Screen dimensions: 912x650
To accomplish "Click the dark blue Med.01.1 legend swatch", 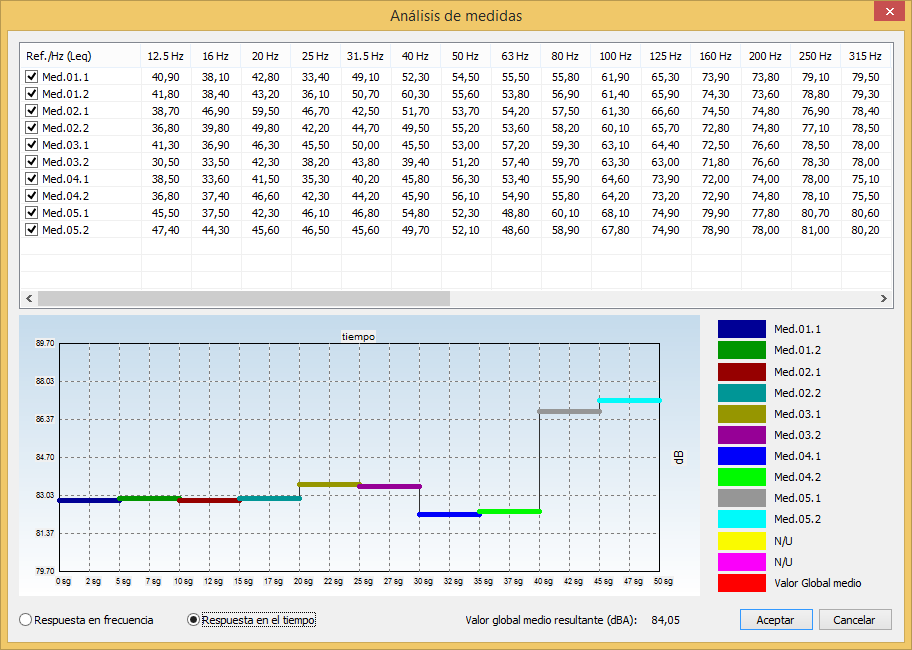I will pos(742,329).
